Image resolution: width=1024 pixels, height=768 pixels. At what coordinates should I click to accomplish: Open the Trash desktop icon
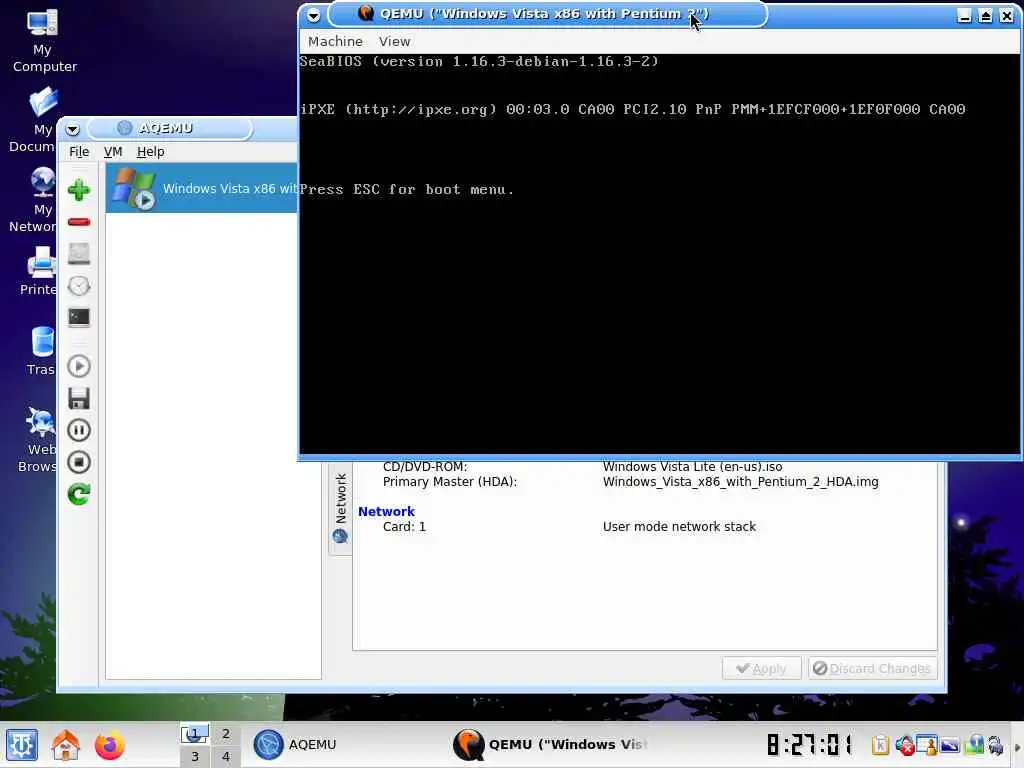pos(40,351)
